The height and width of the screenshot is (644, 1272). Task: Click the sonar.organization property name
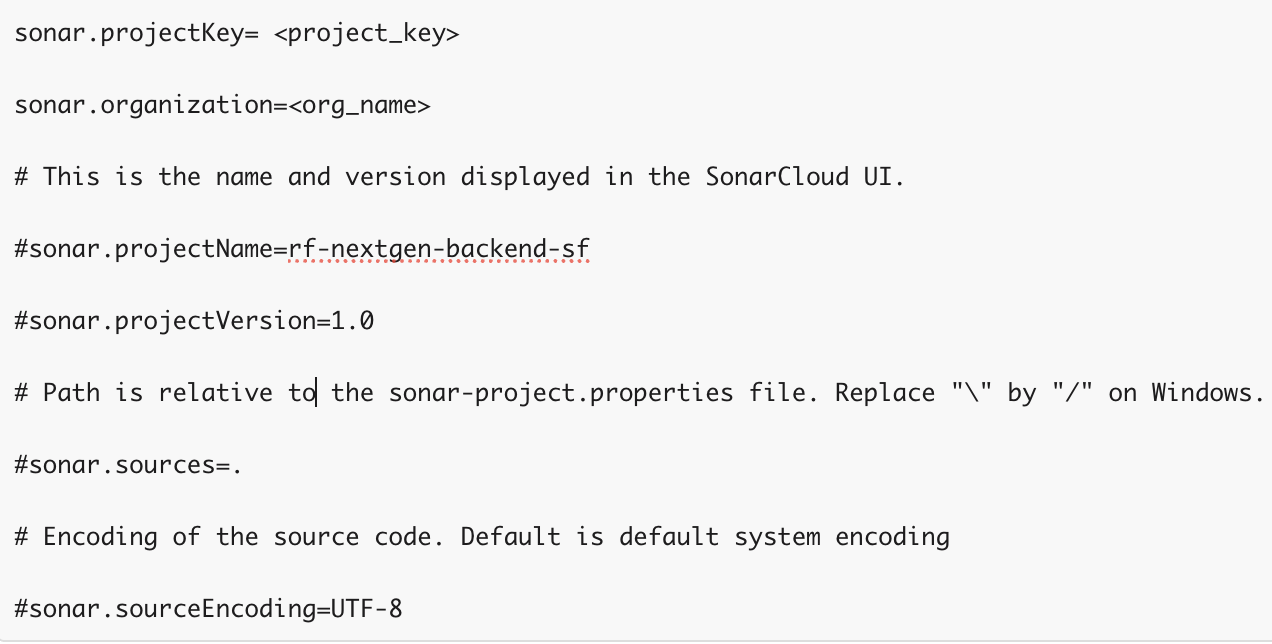point(142,105)
